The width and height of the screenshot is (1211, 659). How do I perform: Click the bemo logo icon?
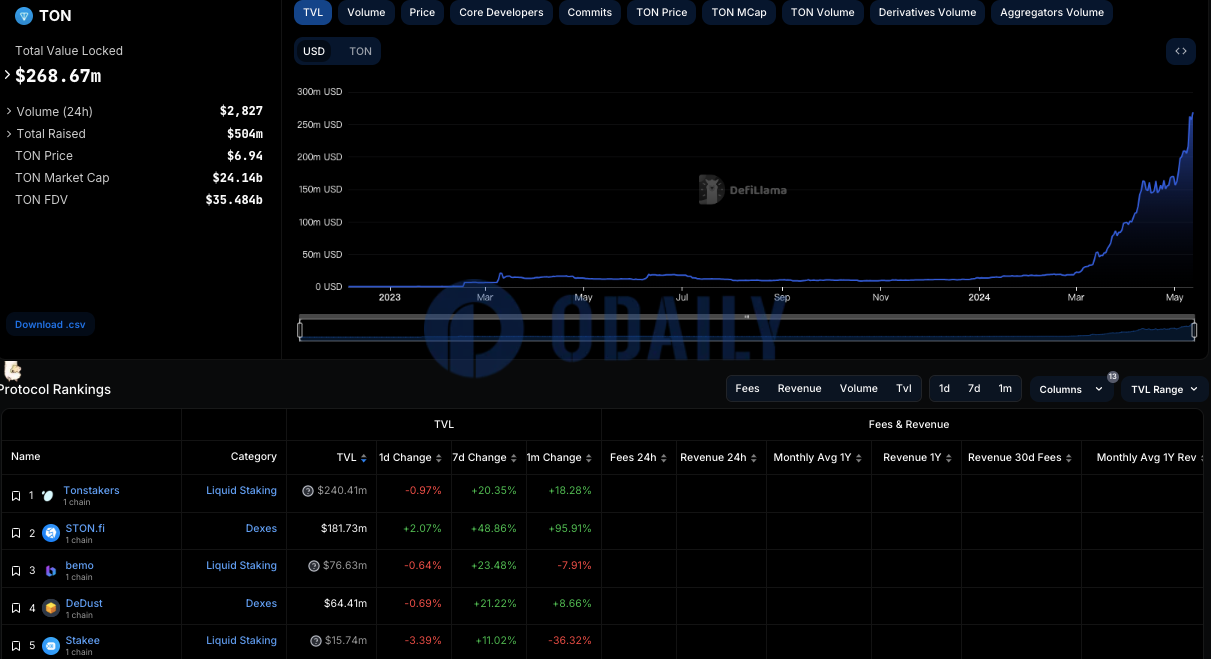50,571
